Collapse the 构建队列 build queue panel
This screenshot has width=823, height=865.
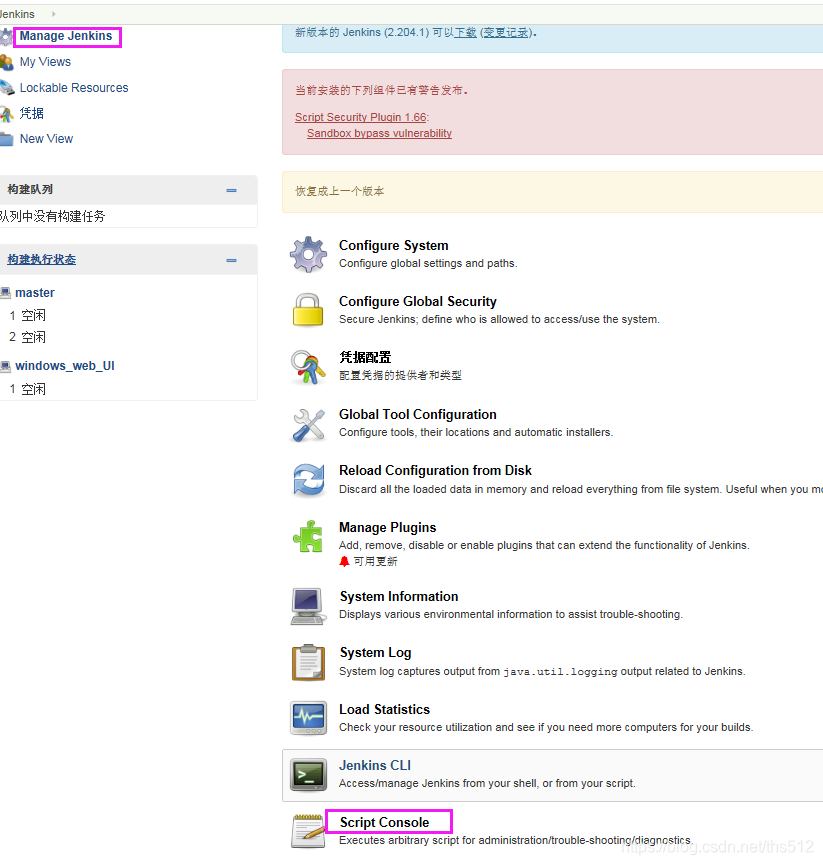point(232,190)
